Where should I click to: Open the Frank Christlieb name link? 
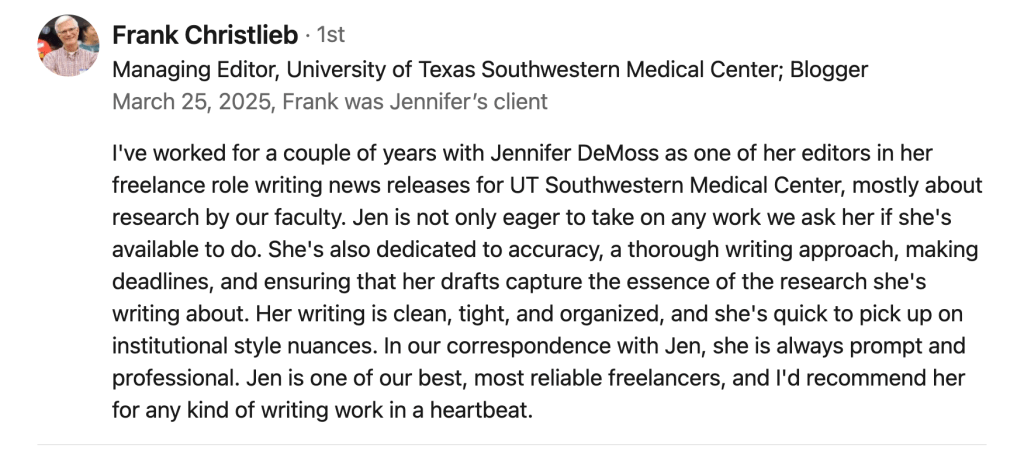click(x=205, y=36)
